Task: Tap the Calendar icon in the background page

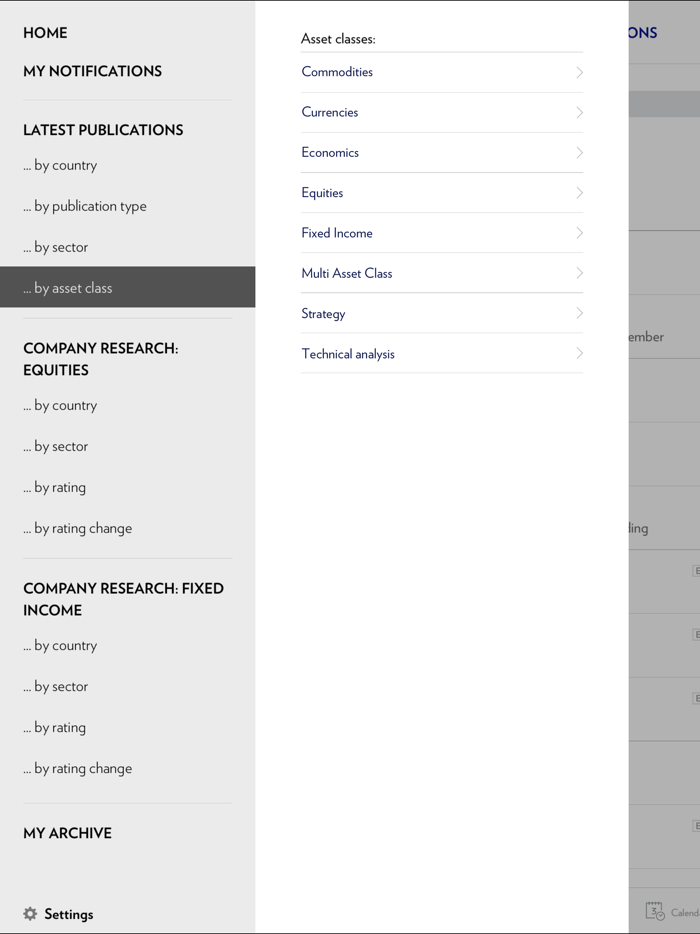Action: click(x=655, y=911)
